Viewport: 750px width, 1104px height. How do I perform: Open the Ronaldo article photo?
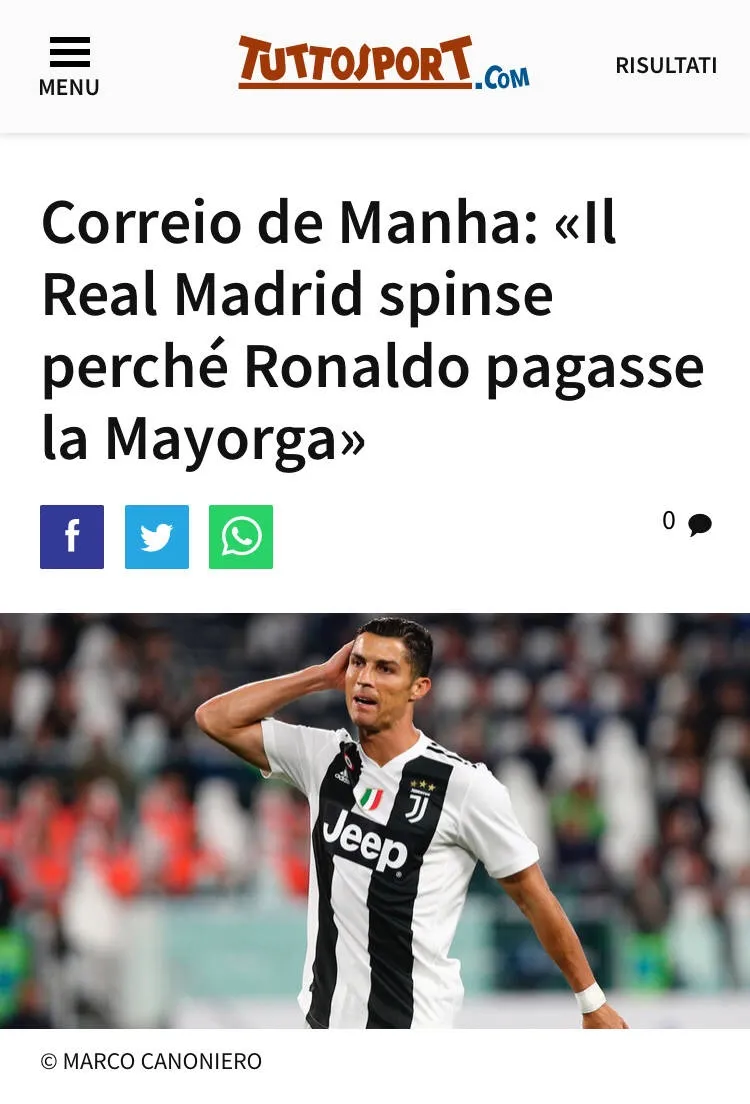[x=375, y=821]
